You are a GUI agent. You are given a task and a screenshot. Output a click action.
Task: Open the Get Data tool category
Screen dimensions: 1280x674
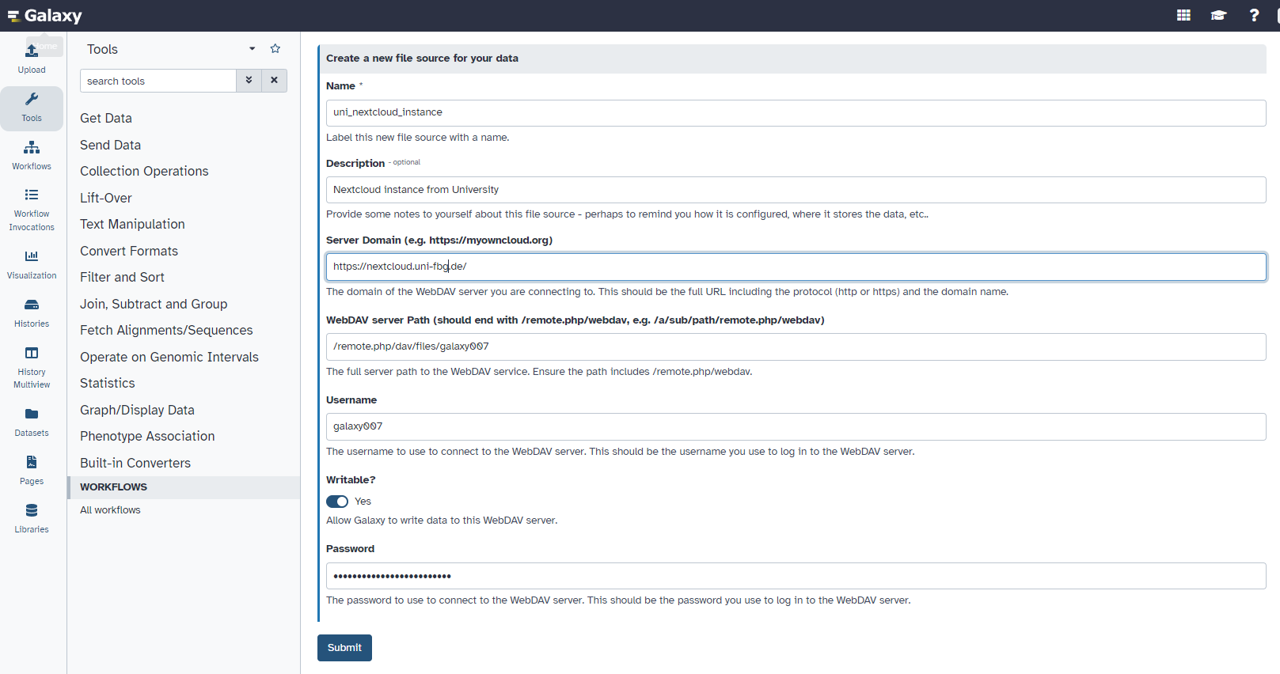105,117
